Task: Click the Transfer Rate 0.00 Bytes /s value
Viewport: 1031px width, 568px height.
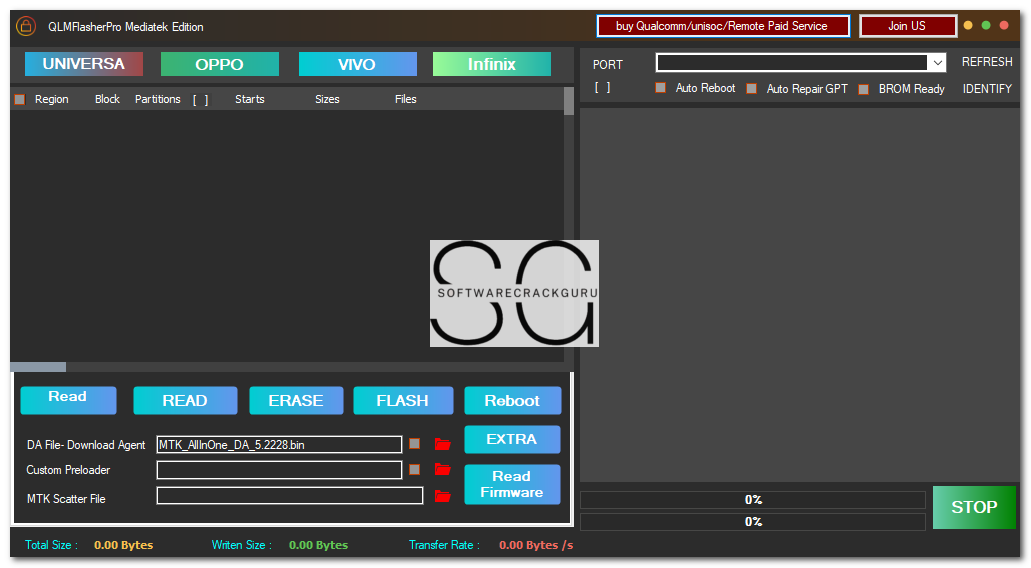Action: point(536,545)
